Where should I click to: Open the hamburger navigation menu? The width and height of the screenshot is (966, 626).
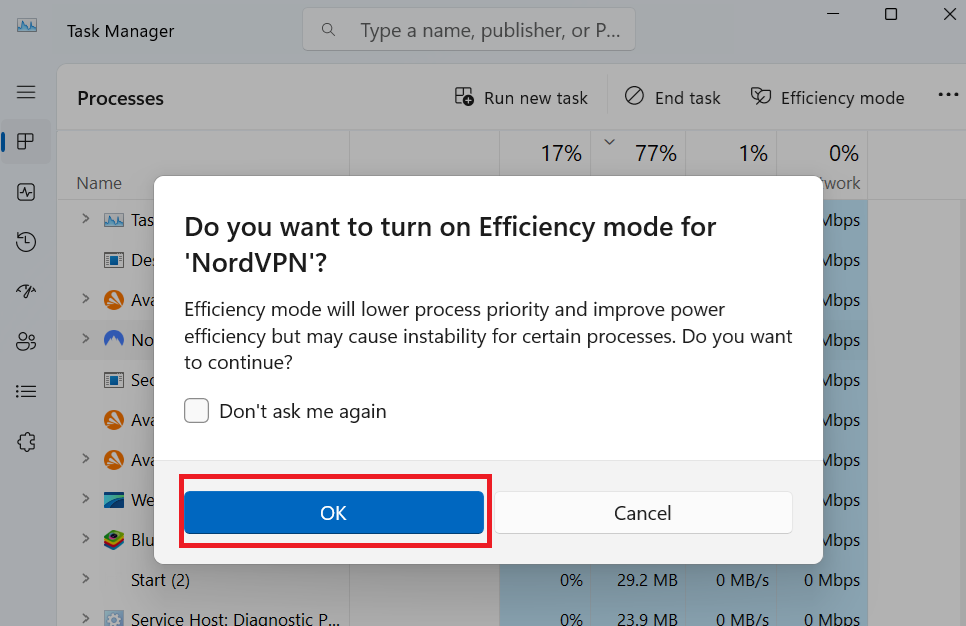pos(26,92)
